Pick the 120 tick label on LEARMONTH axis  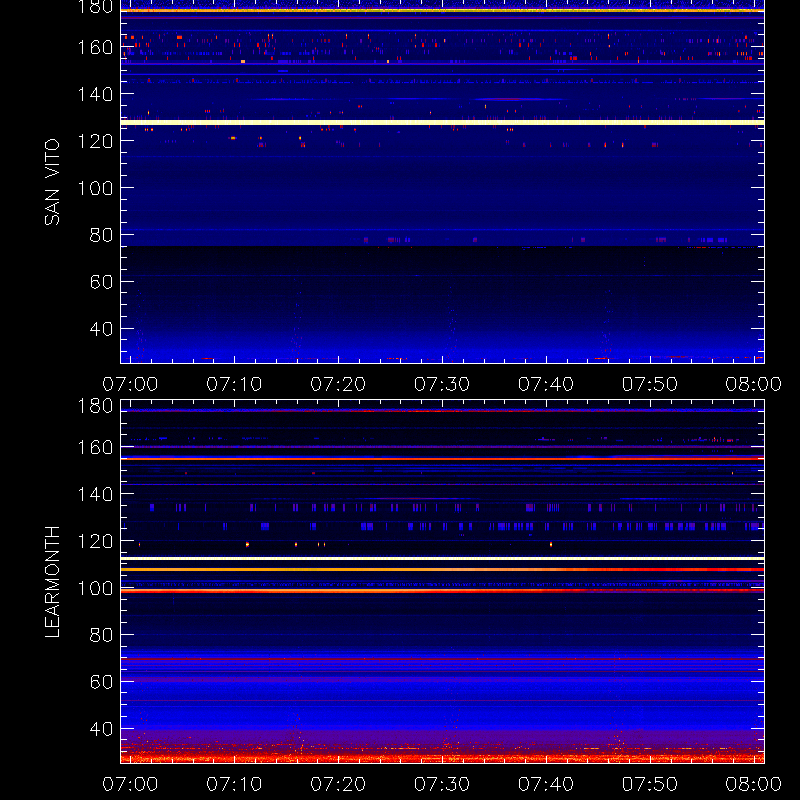click(95, 541)
